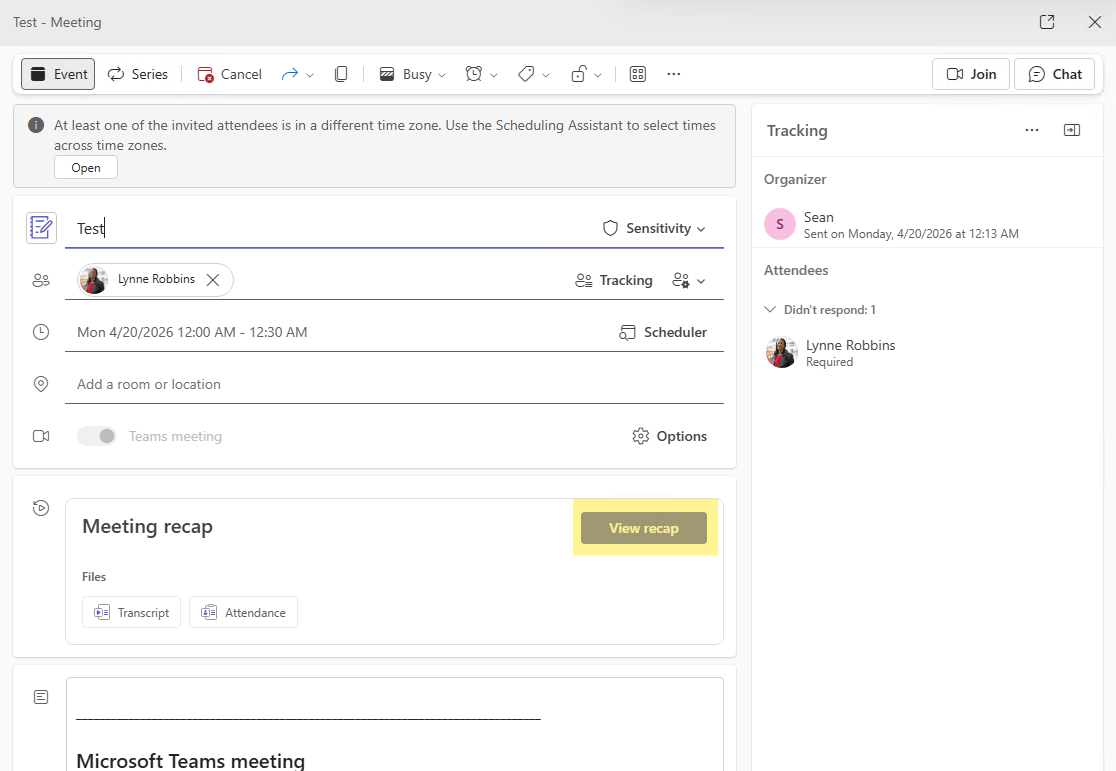Collapse the "Didn't respond: 1" group
1116x771 pixels.
(x=770, y=310)
